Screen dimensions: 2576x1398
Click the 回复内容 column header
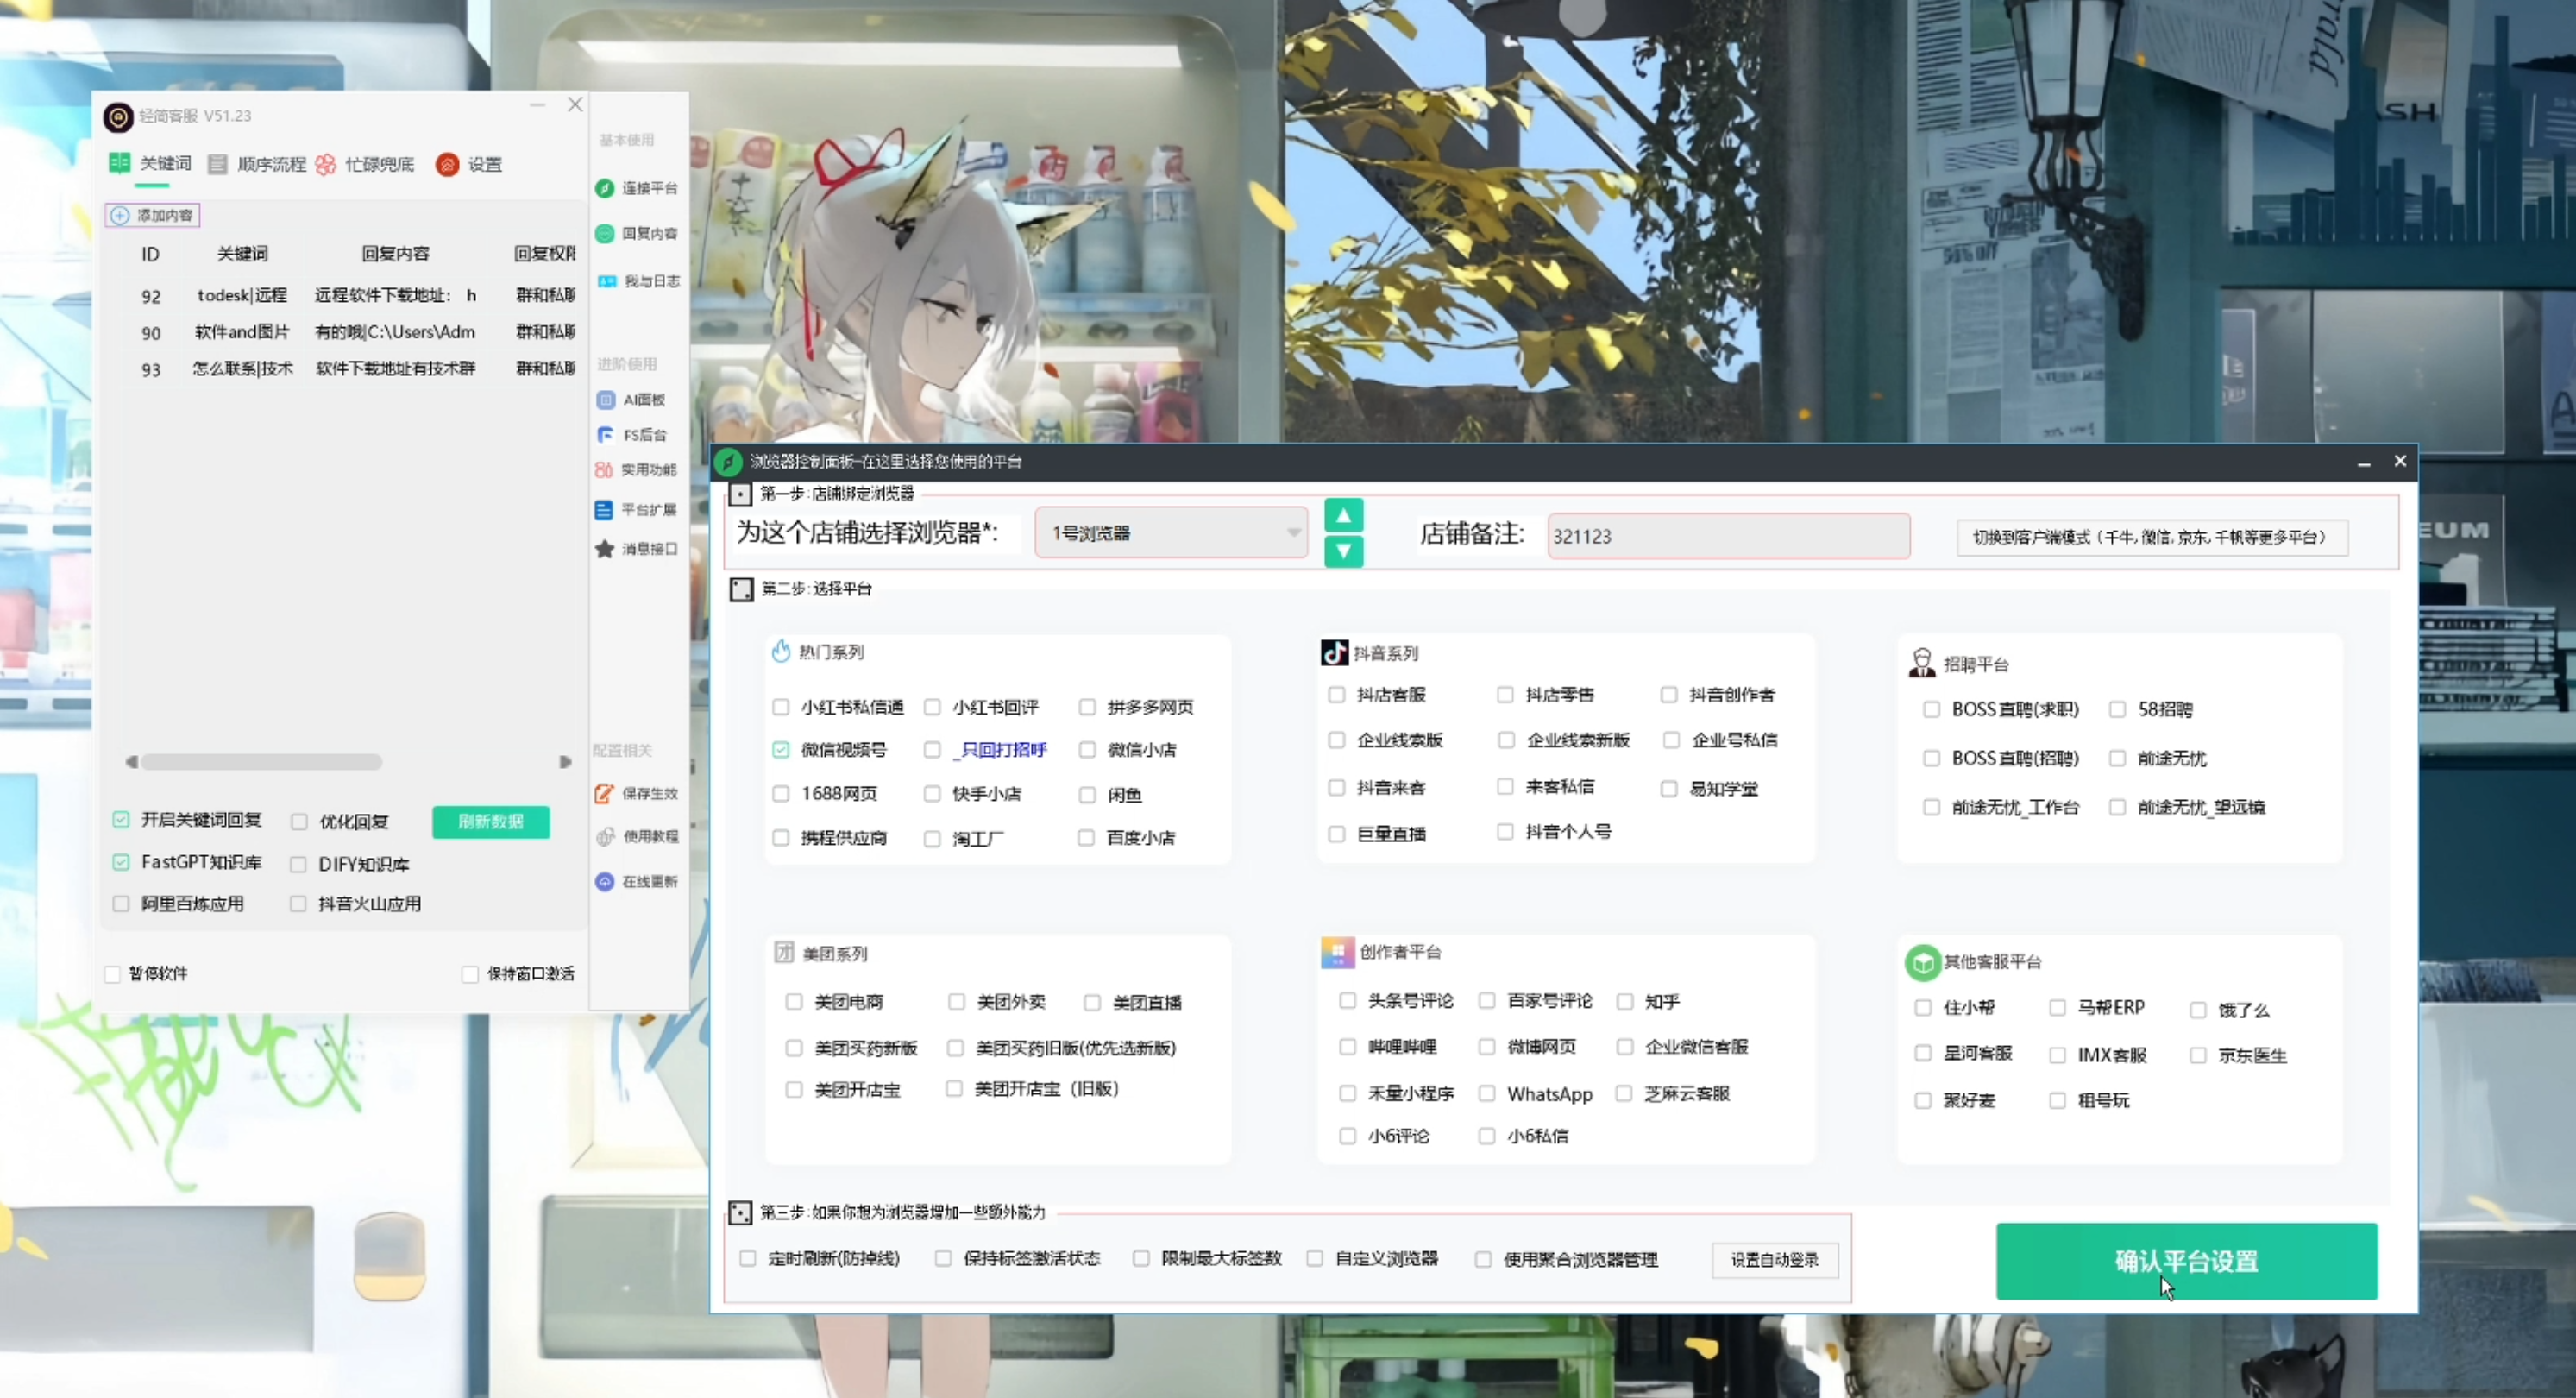point(396,254)
